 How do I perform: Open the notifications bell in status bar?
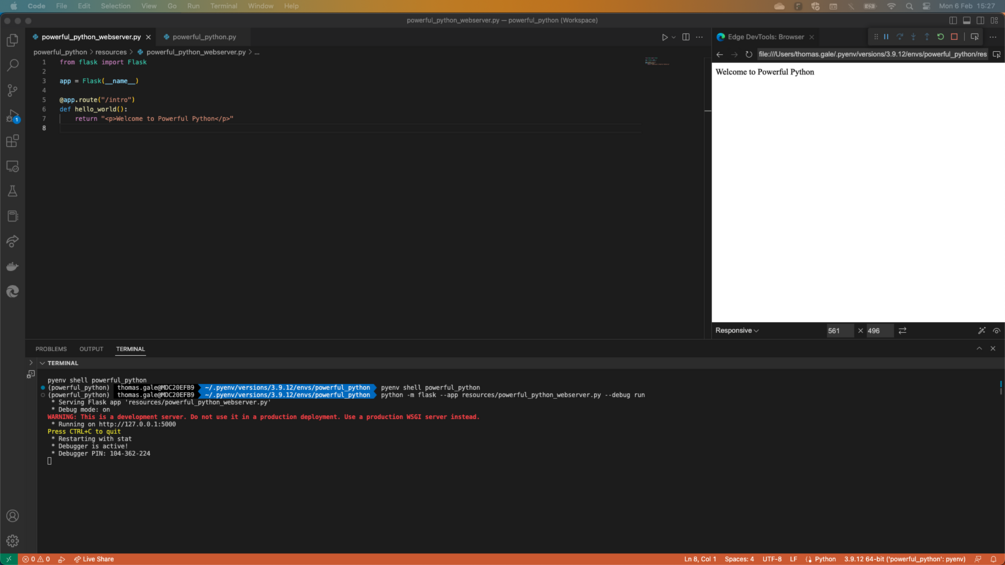pos(993,559)
